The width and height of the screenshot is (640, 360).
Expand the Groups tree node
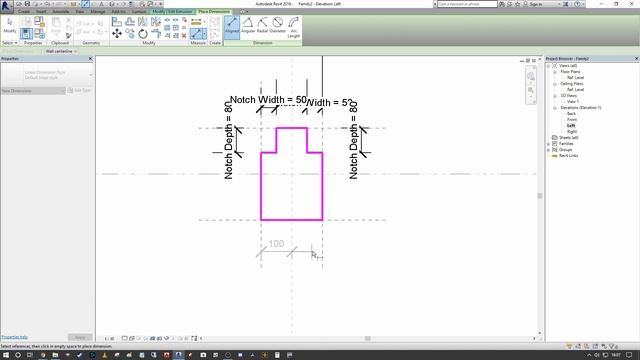point(549,150)
